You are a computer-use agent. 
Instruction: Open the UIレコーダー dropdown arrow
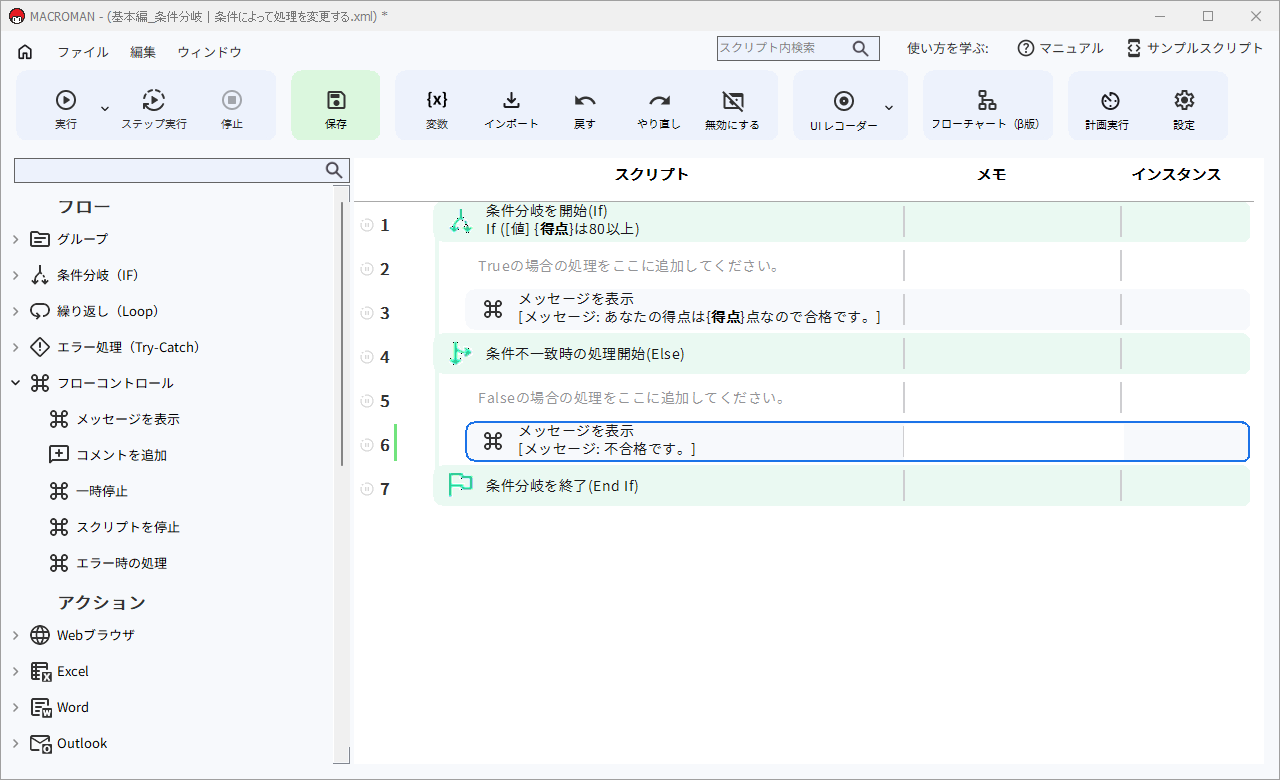[889, 107]
